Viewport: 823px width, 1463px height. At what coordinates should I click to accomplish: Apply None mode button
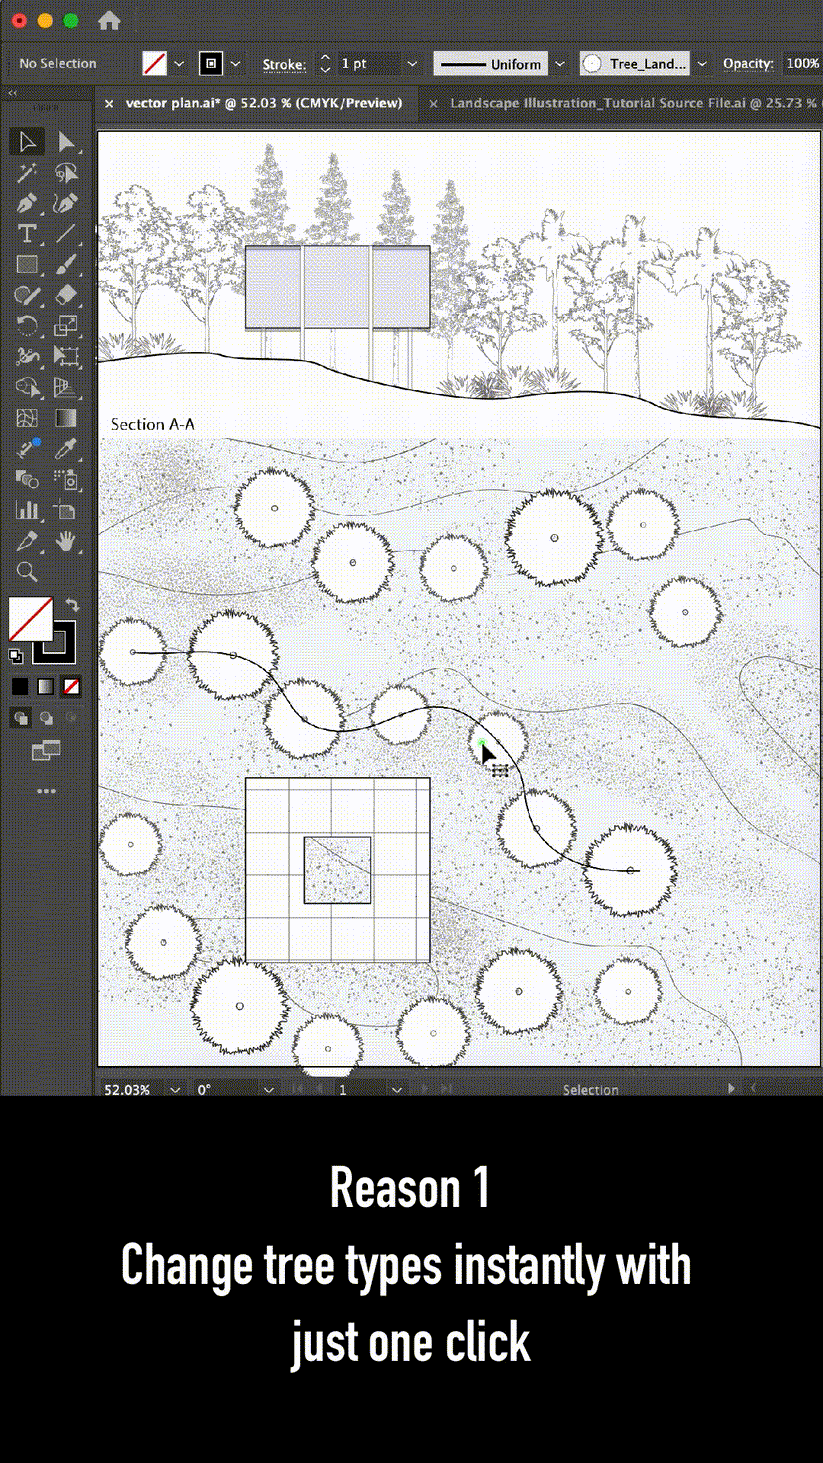(71, 687)
